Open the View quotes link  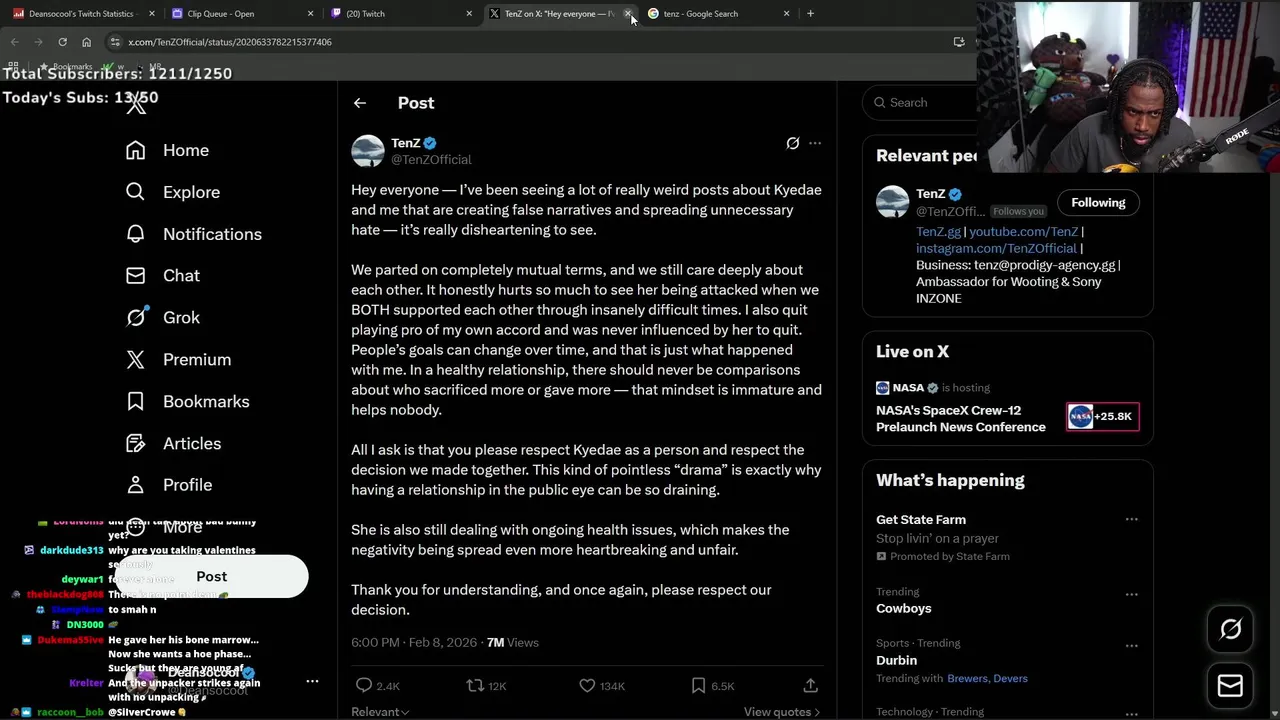click(x=782, y=712)
